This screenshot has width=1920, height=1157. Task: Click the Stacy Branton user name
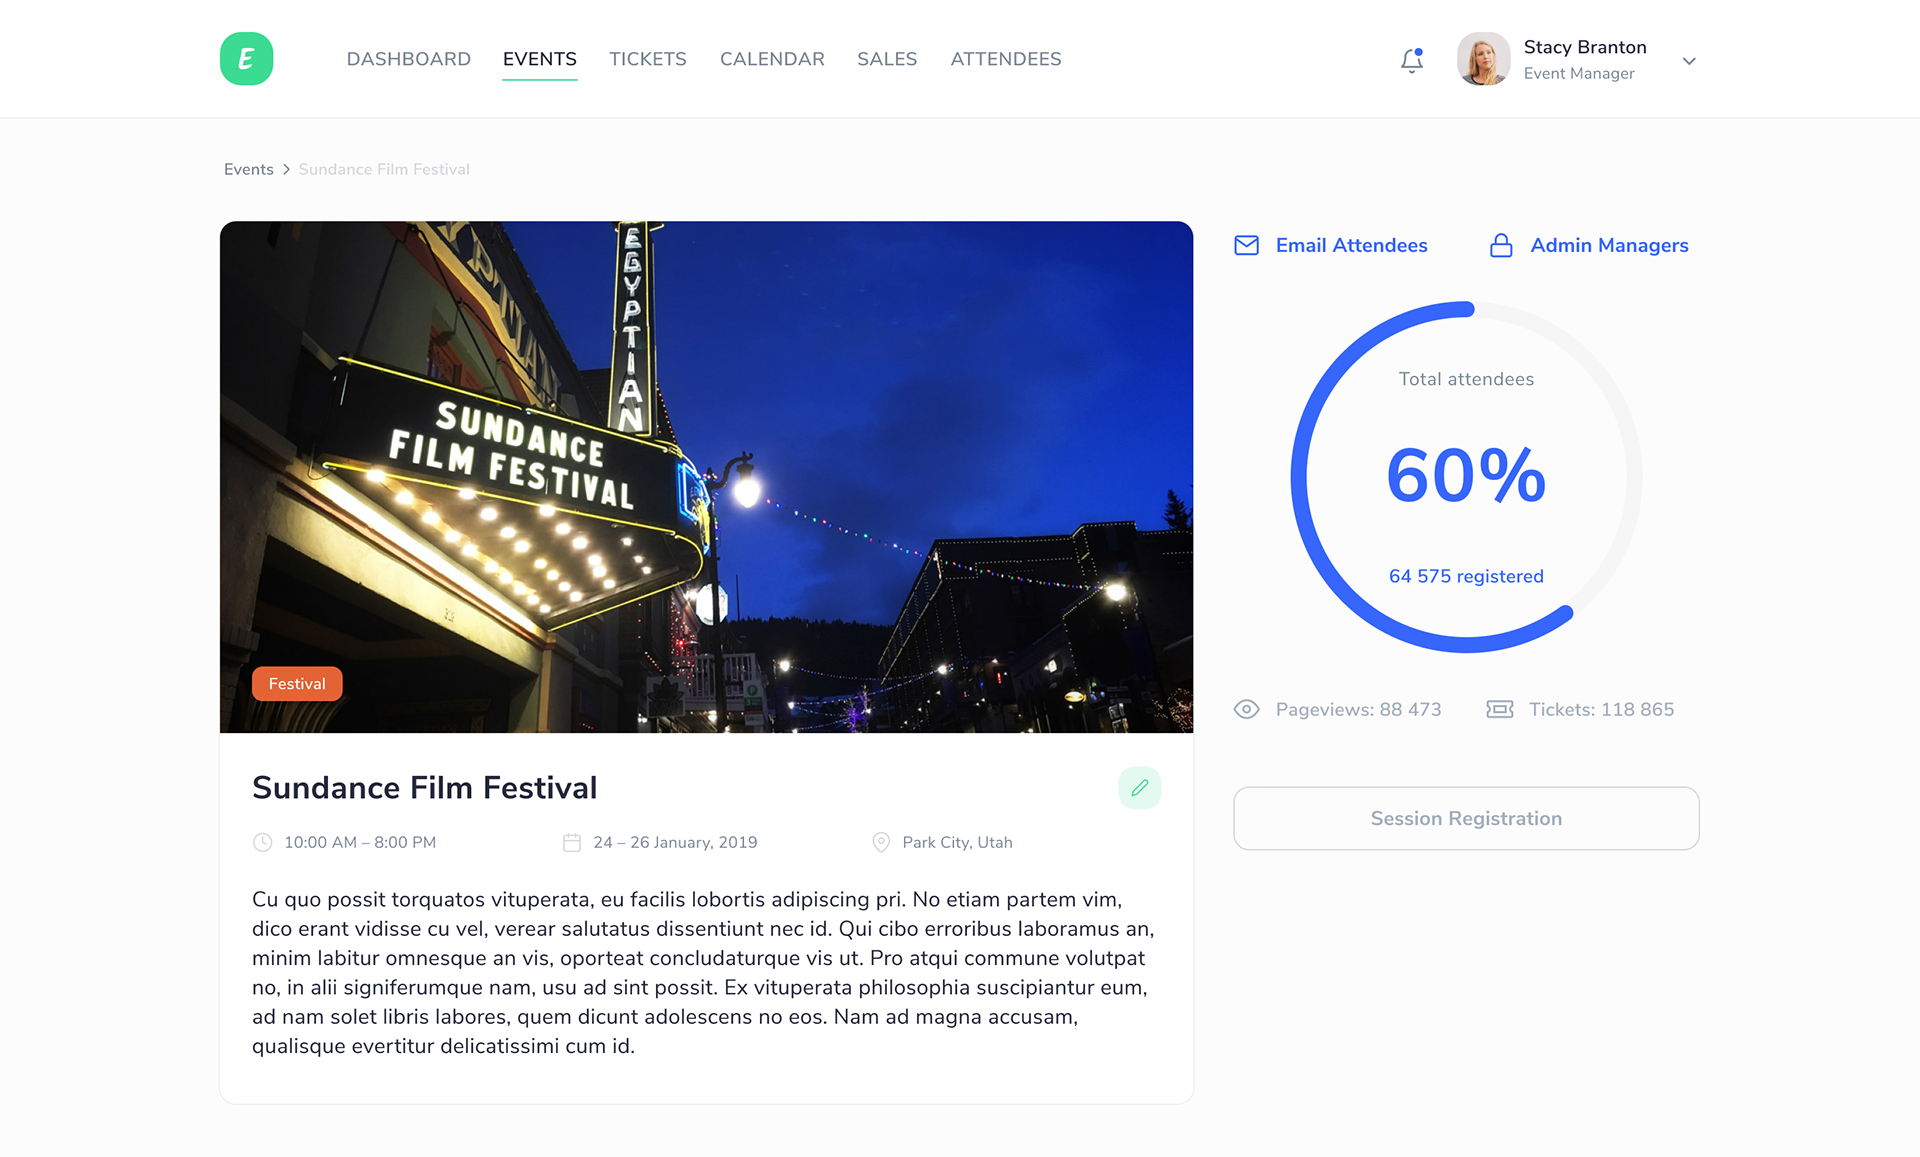point(1585,47)
